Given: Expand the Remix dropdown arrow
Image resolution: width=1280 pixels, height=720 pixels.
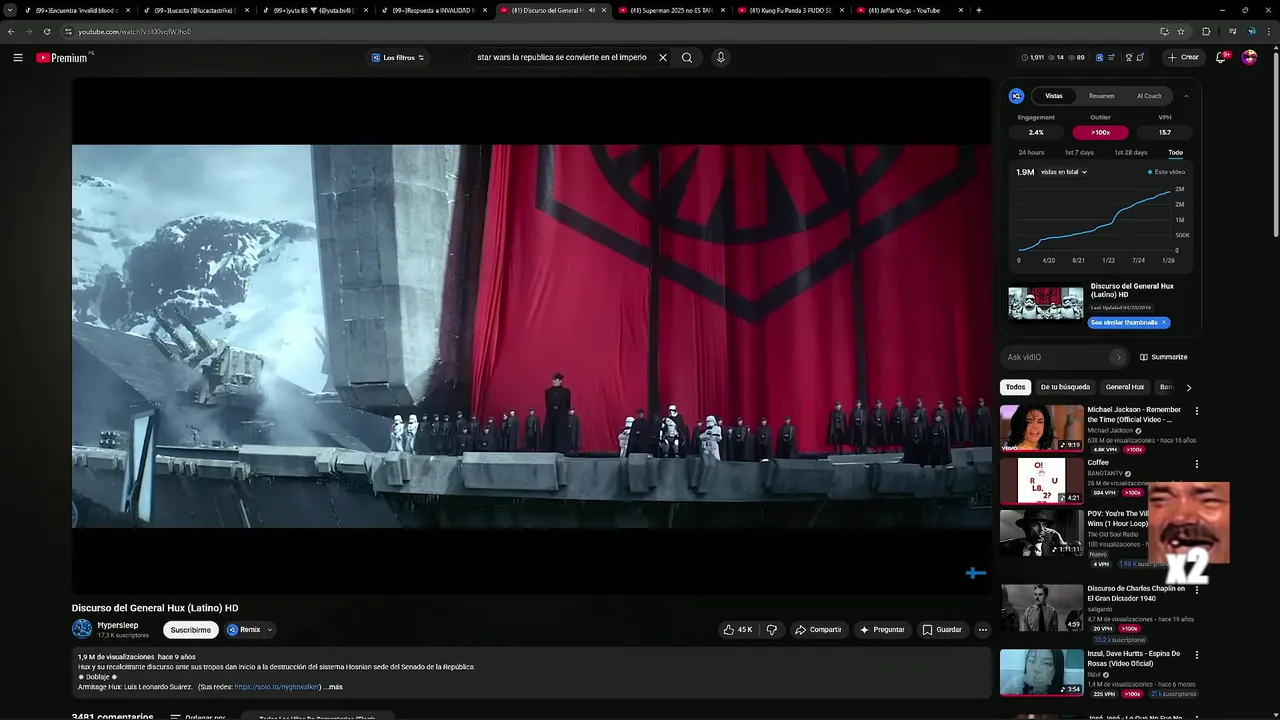Looking at the screenshot, I should pyautogui.click(x=270, y=630).
